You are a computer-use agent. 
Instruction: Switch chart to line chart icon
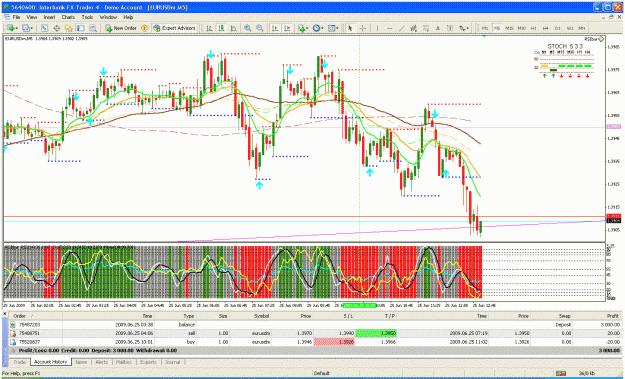[234, 28]
